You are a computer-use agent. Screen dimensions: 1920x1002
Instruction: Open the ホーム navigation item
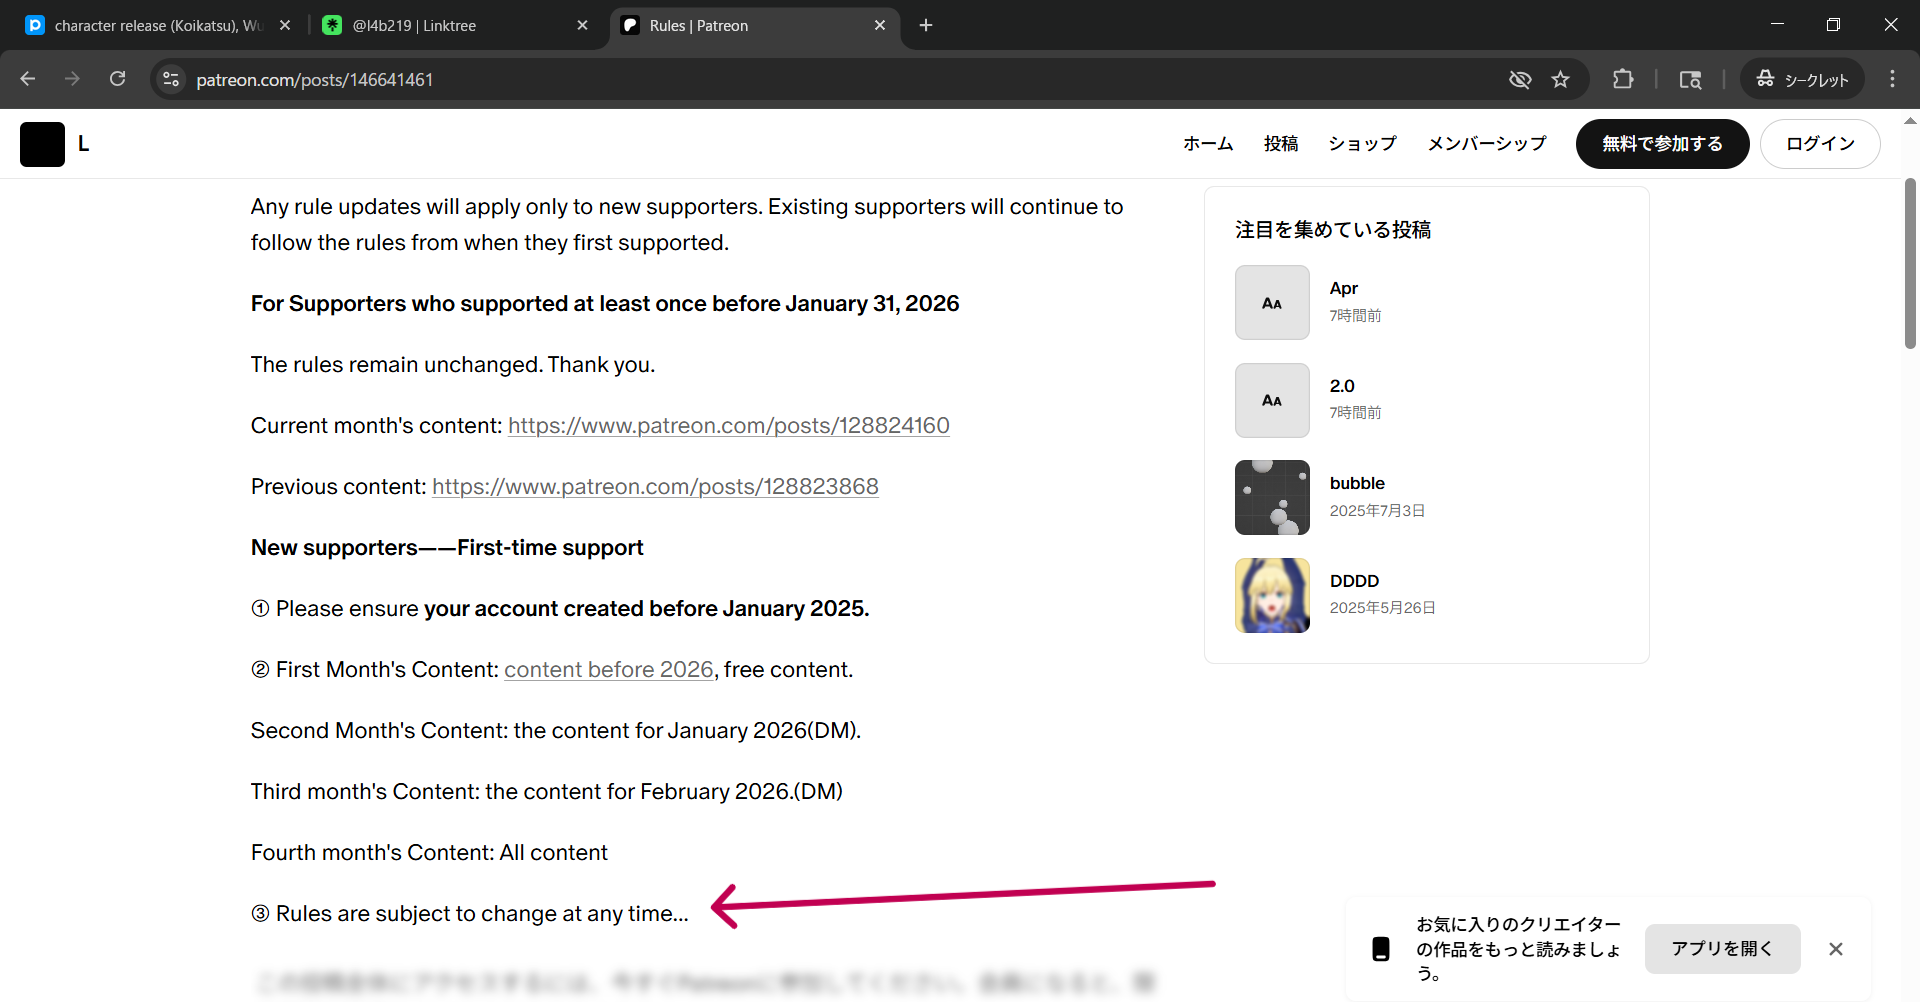(x=1208, y=144)
